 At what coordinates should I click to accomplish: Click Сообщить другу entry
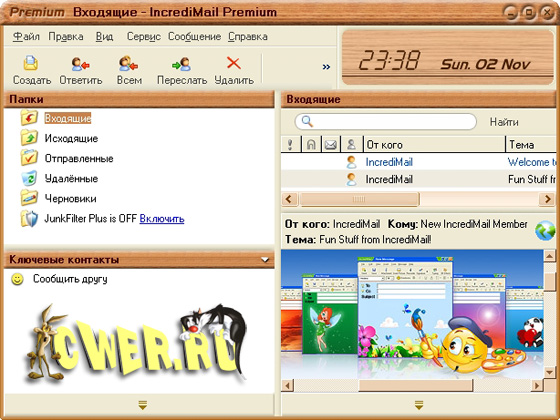tap(70, 279)
